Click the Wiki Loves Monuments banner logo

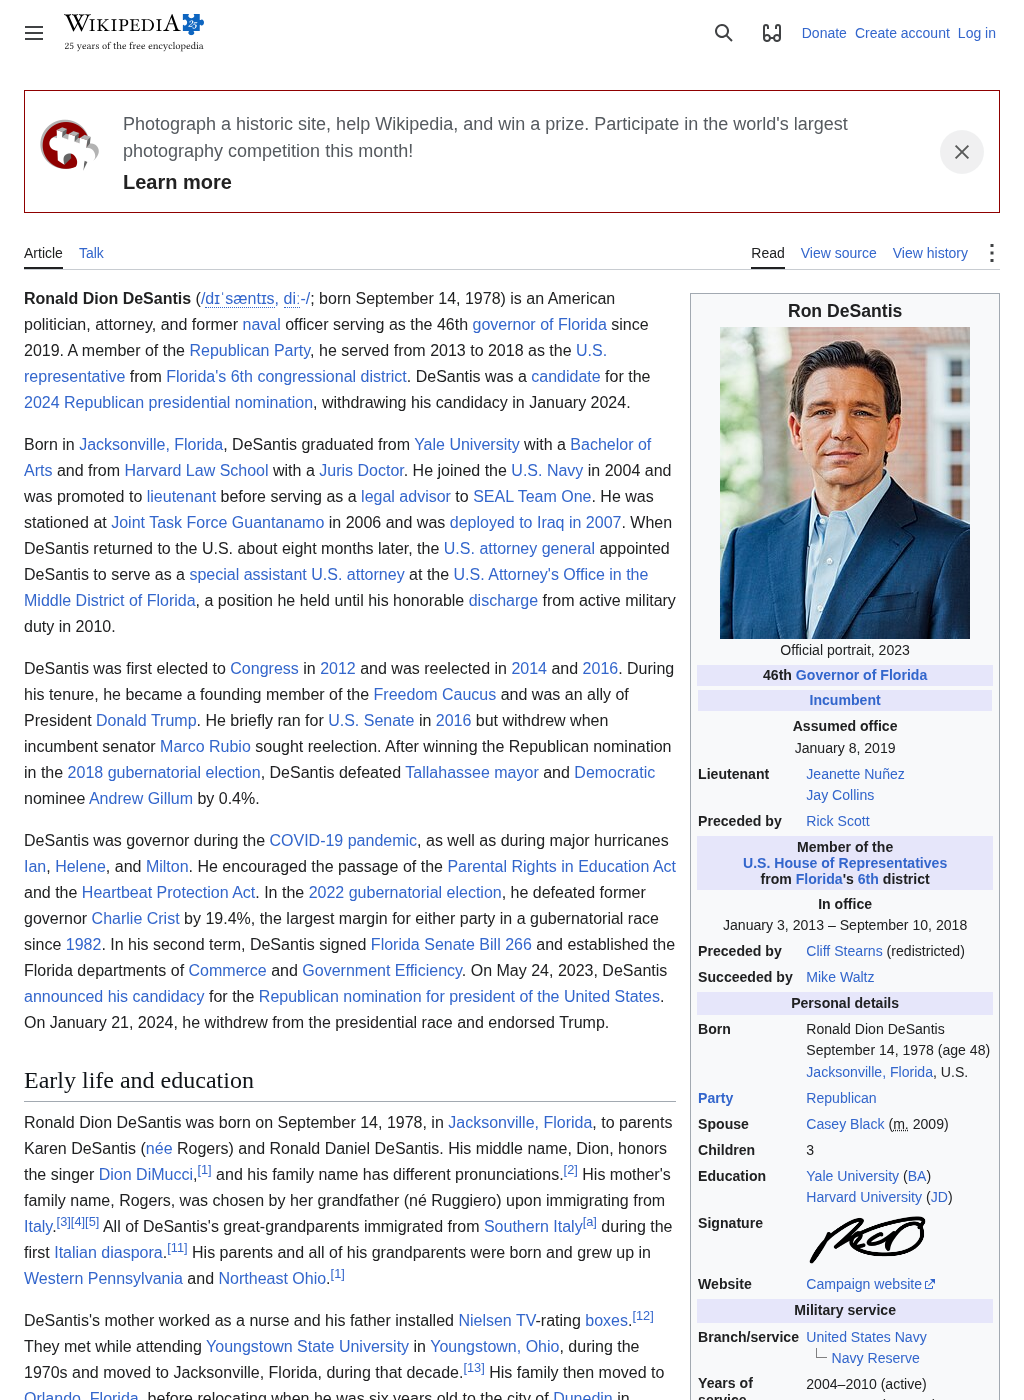(69, 146)
